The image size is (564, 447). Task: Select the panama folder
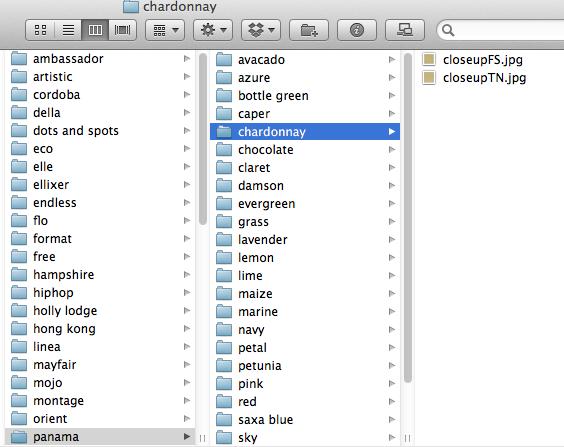(100, 437)
